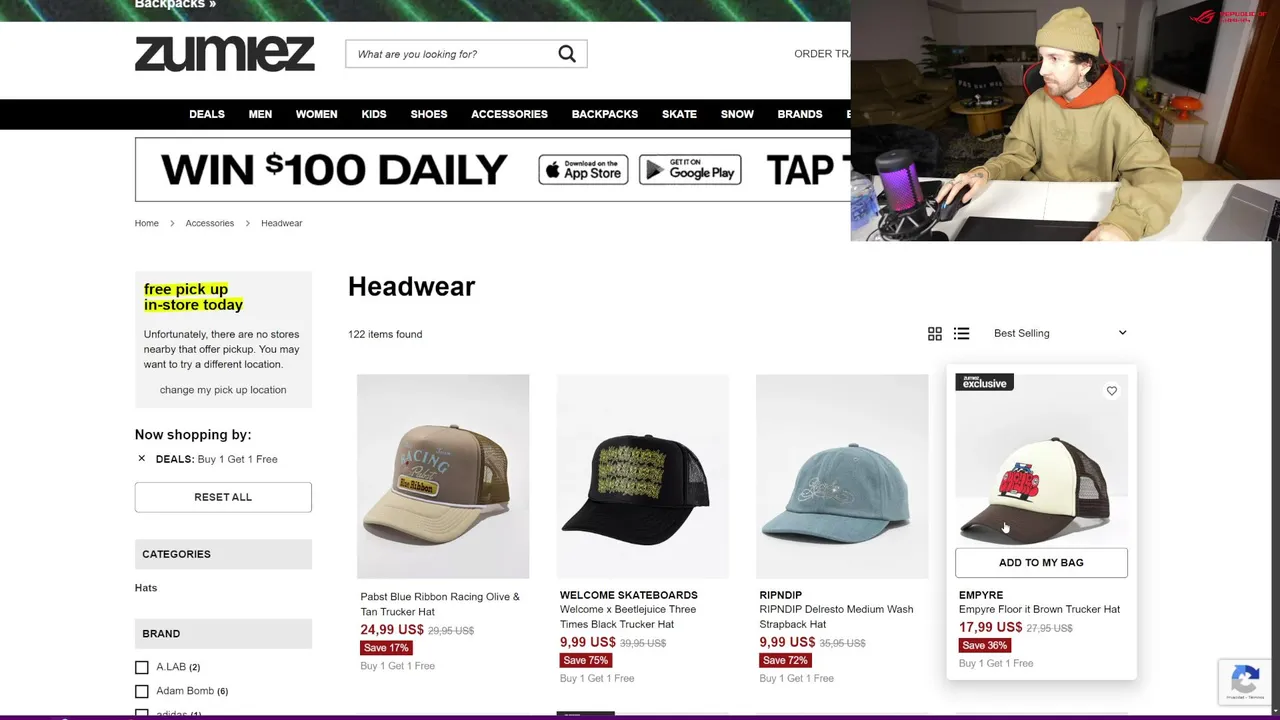The image size is (1280, 720).
Task: Collapse the BRAND filter section
Action: (x=223, y=634)
